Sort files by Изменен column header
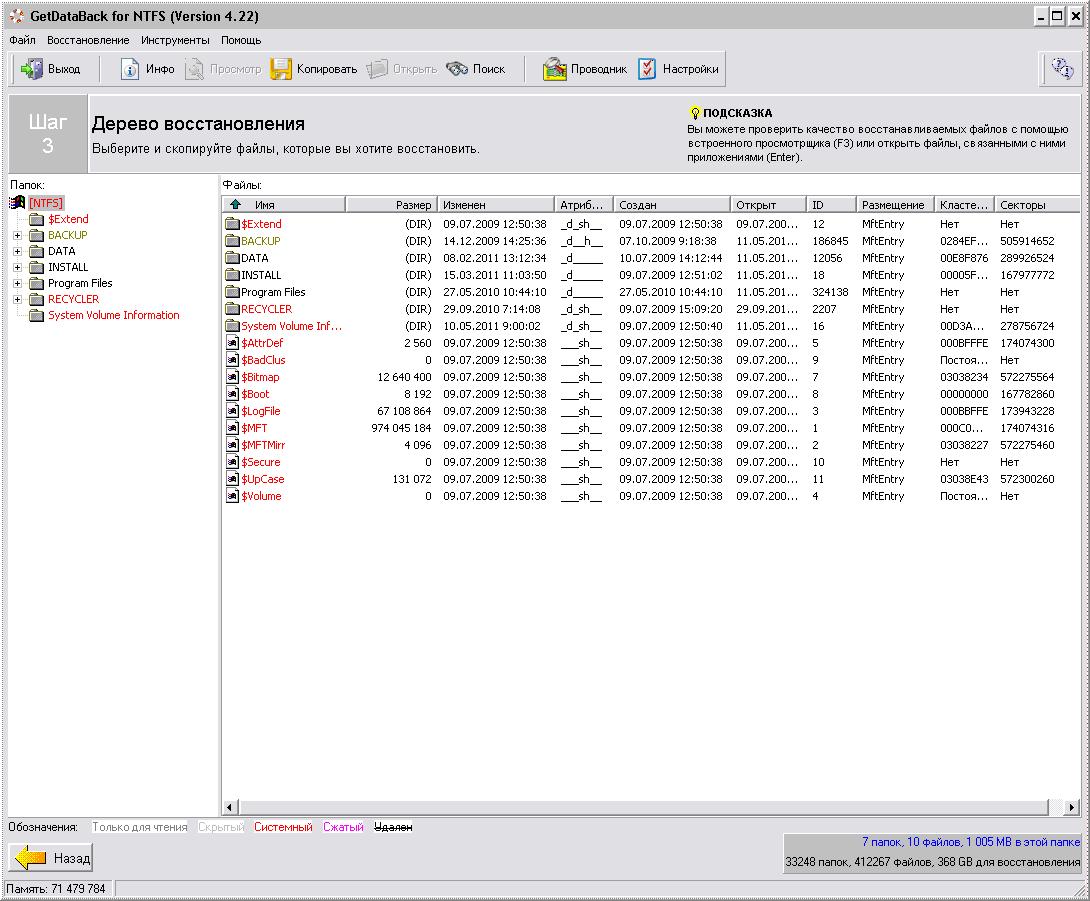The height and width of the screenshot is (901, 1090). click(495, 204)
